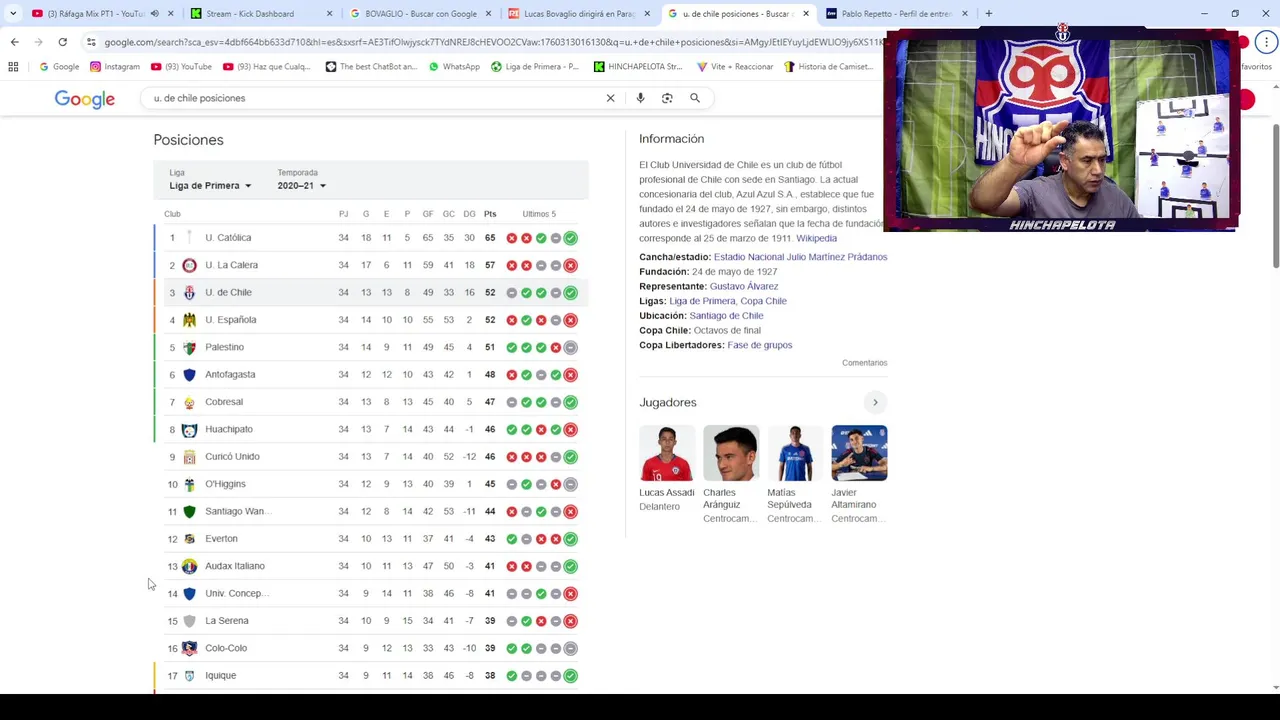This screenshot has width=1280, height=720.
Task: Select the La Serena standings row
Action: pyautogui.click(x=372, y=621)
